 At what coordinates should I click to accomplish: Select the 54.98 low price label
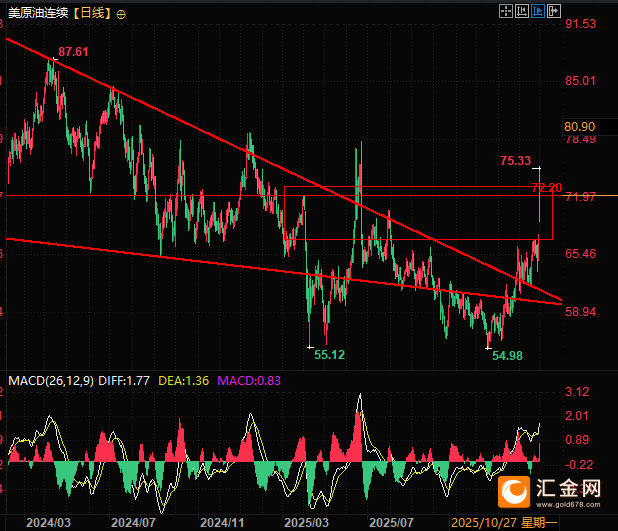click(507, 356)
